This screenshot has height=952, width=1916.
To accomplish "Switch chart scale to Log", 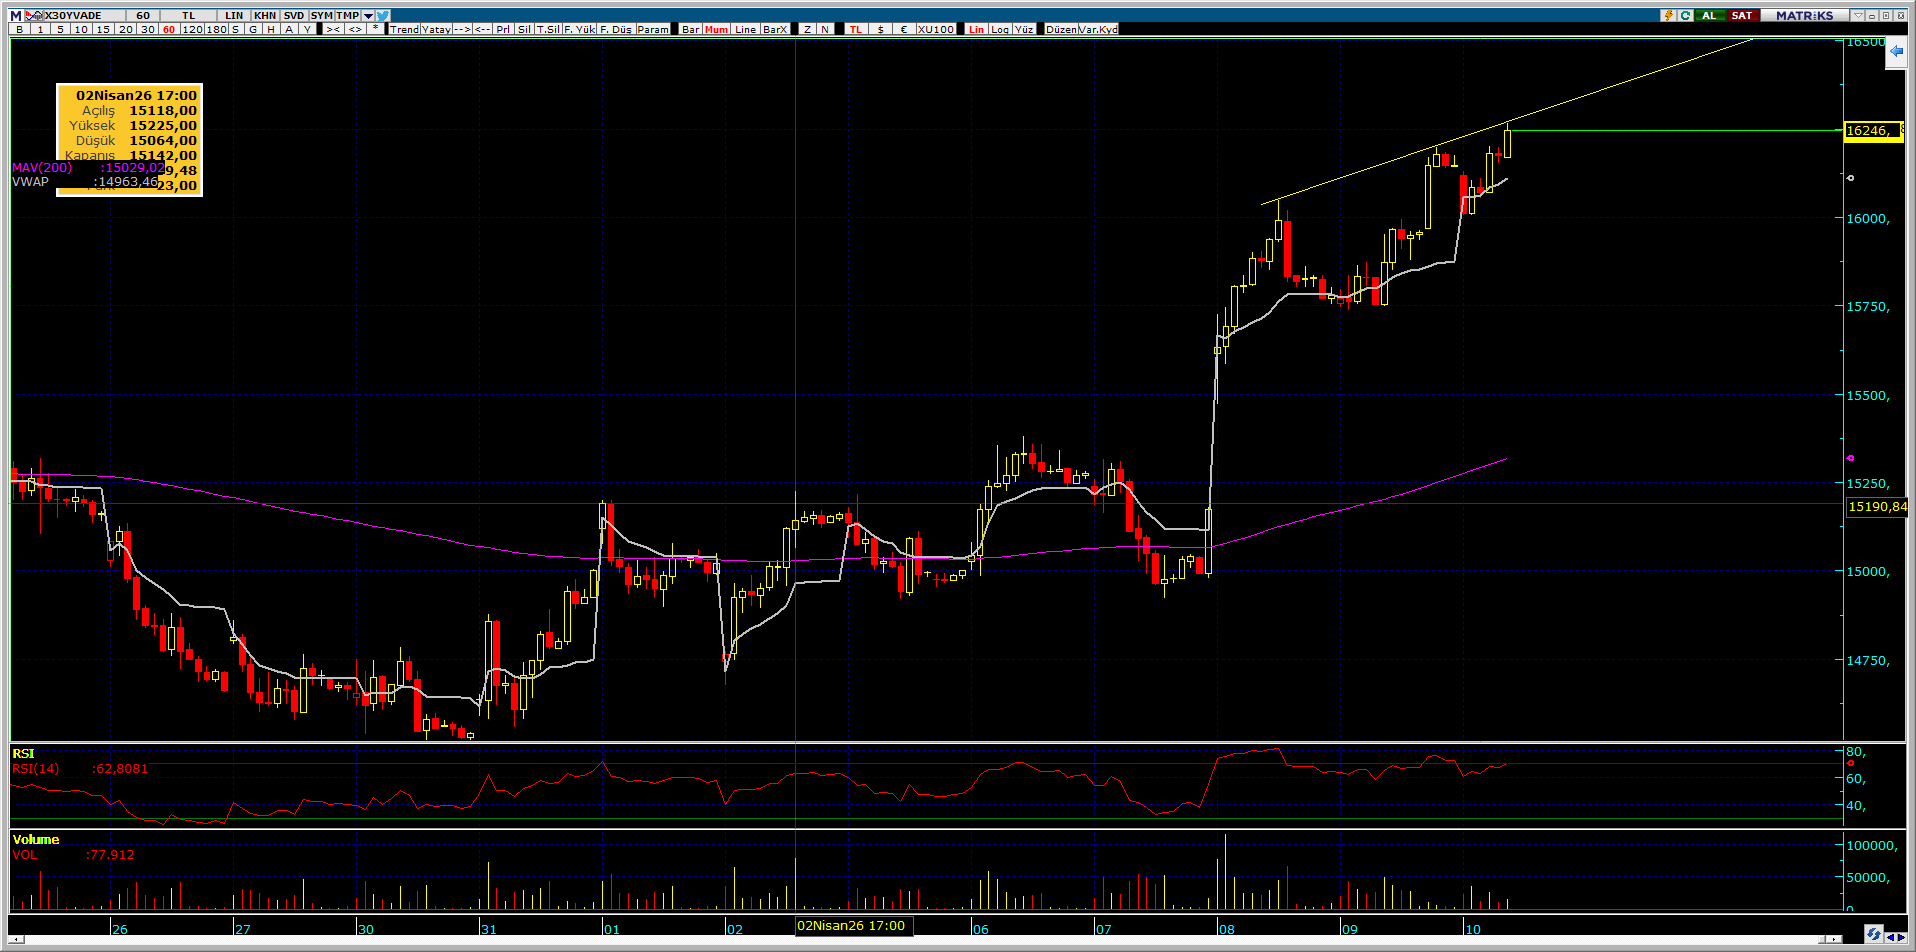I will (x=1000, y=29).
